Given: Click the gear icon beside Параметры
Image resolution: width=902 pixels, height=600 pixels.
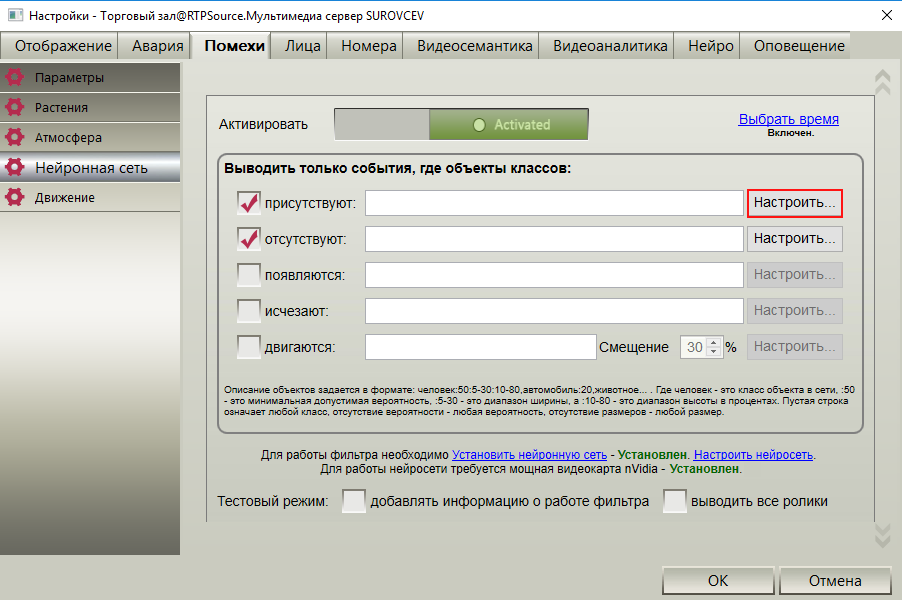Looking at the screenshot, I should pyautogui.click(x=14, y=77).
